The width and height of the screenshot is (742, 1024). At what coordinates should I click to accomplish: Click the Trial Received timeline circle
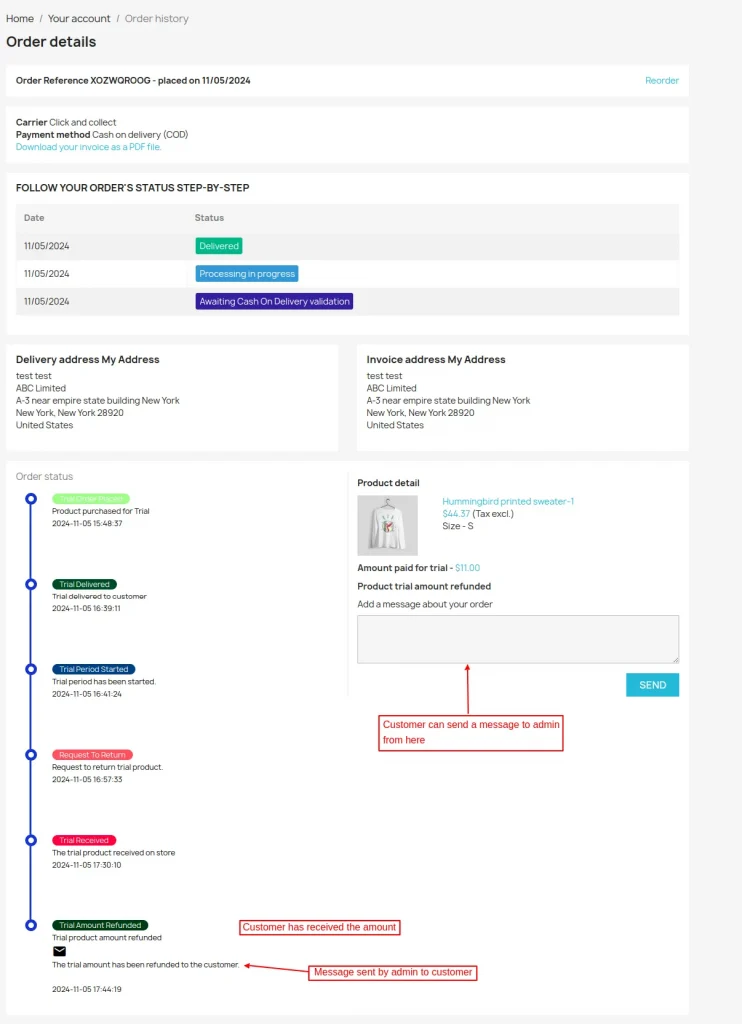point(31,840)
